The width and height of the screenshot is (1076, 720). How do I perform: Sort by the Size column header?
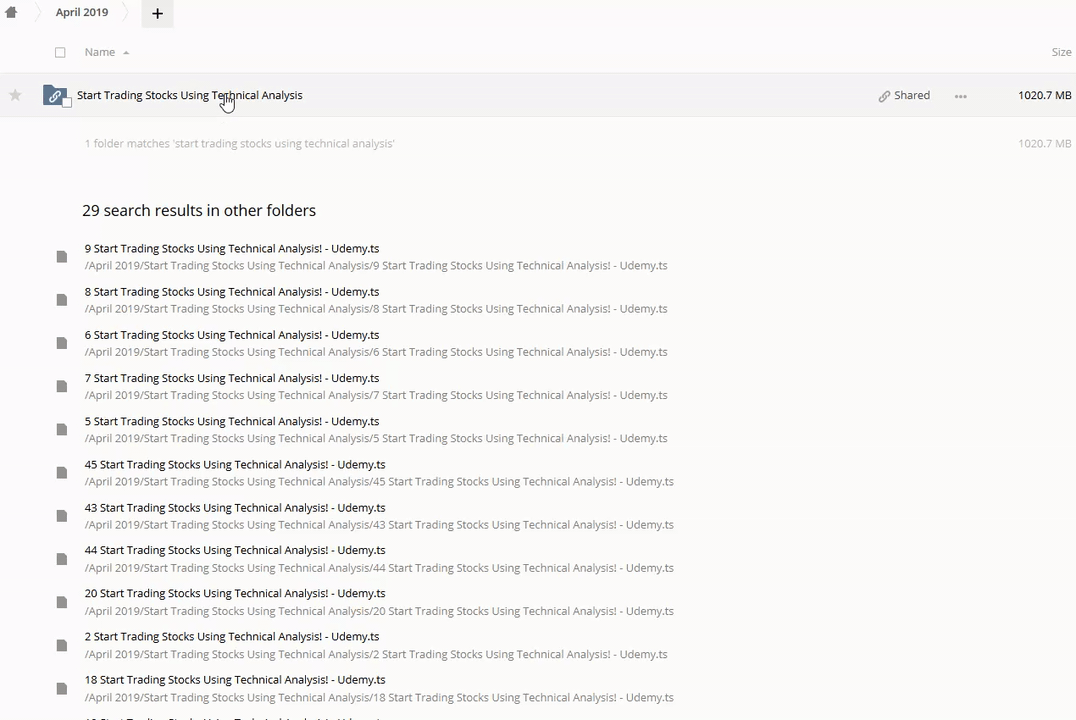coord(1061,52)
